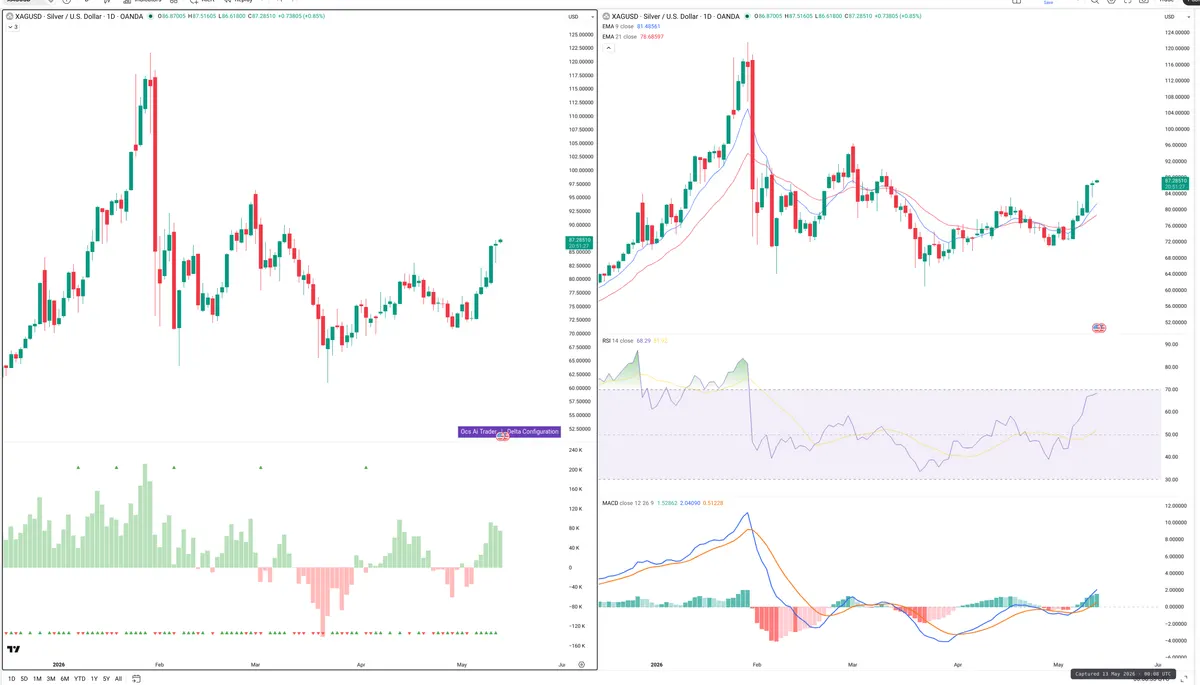Select the MACD close 12 26 9 legend

click(630, 503)
